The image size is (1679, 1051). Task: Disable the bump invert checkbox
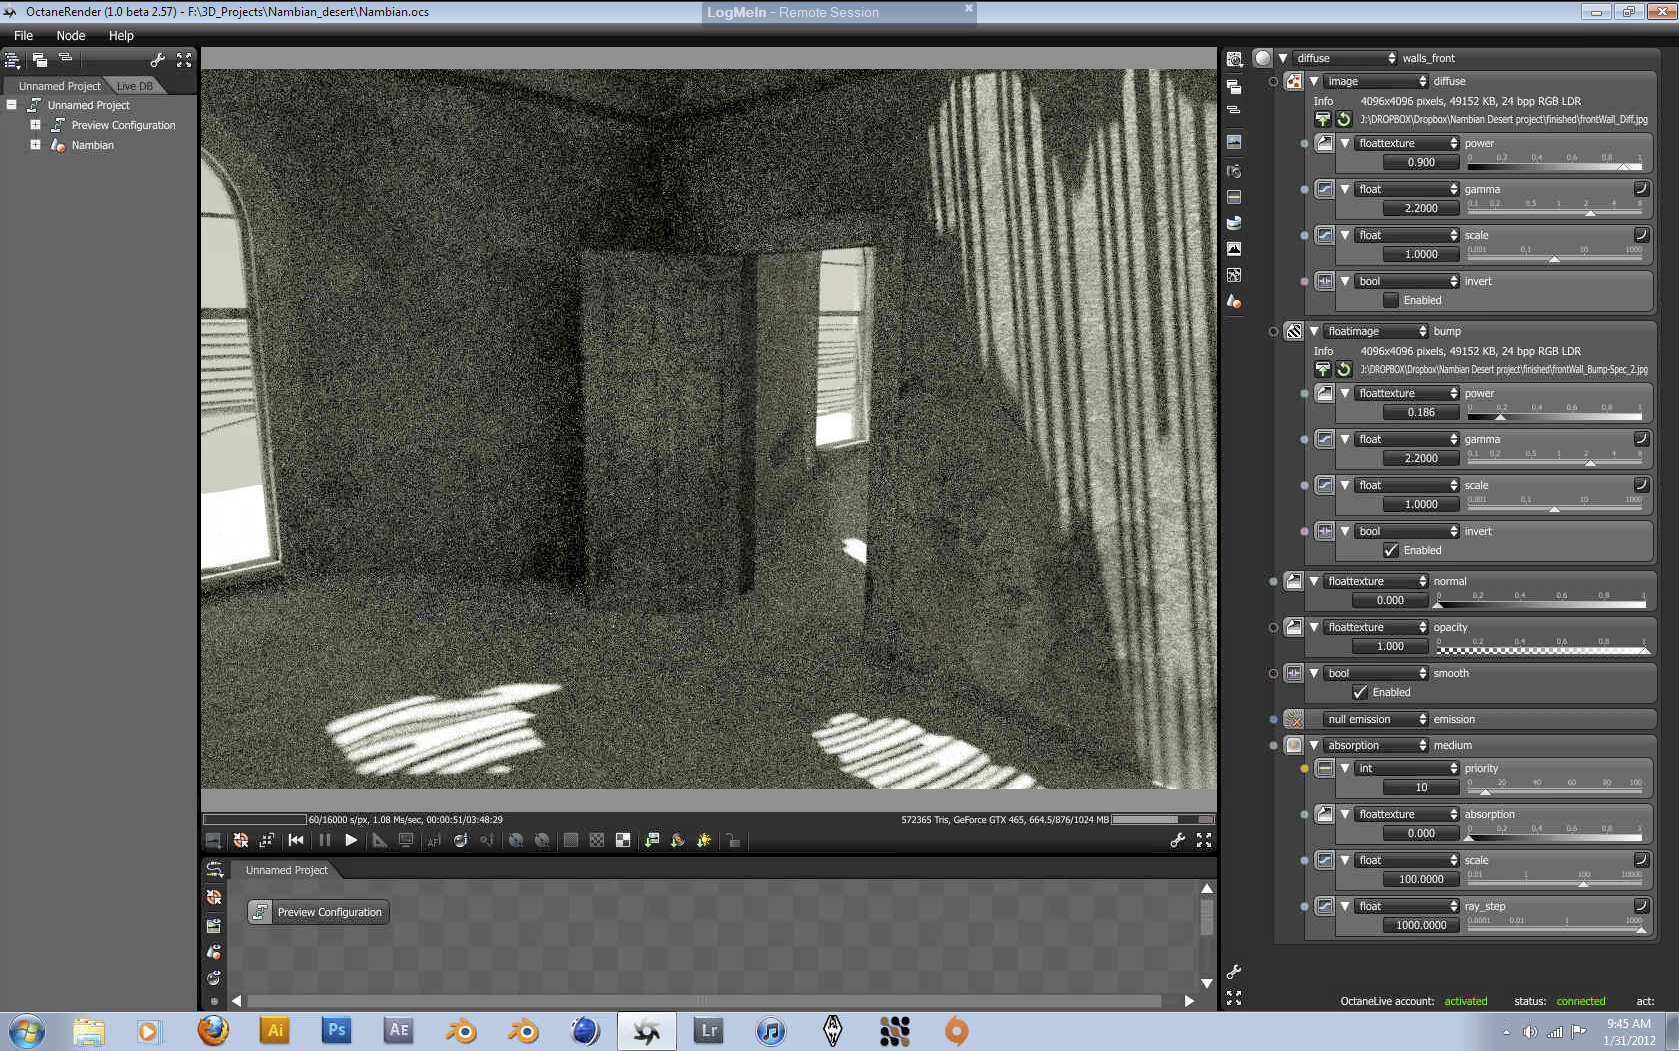tap(1391, 550)
